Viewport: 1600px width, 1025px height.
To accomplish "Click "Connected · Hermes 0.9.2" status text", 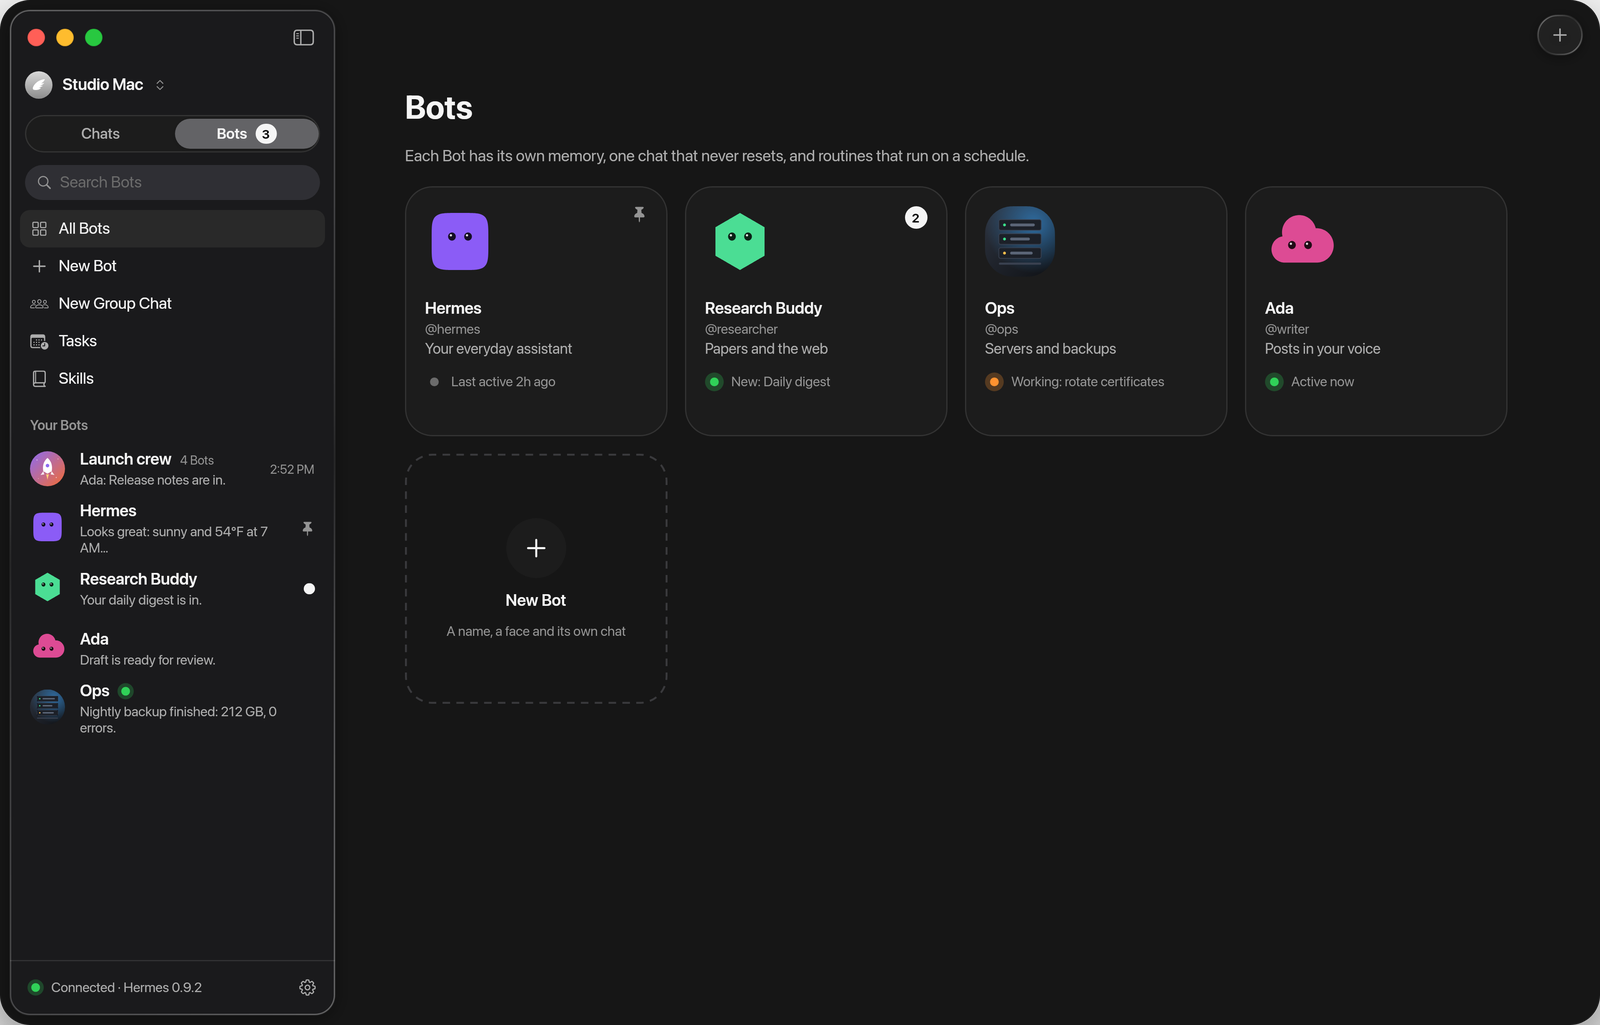I will click(126, 988).
